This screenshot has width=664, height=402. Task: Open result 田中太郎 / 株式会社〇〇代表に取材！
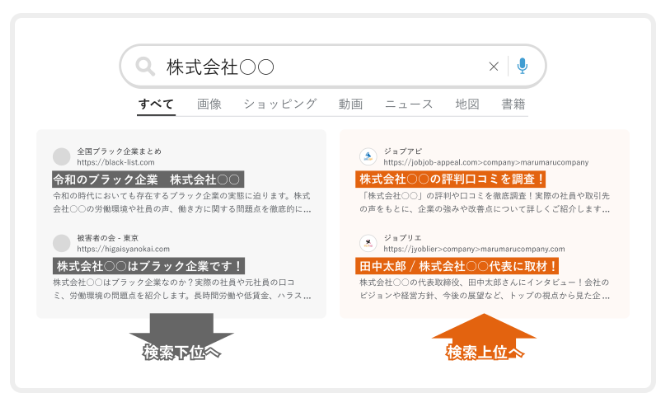(457, 266)
